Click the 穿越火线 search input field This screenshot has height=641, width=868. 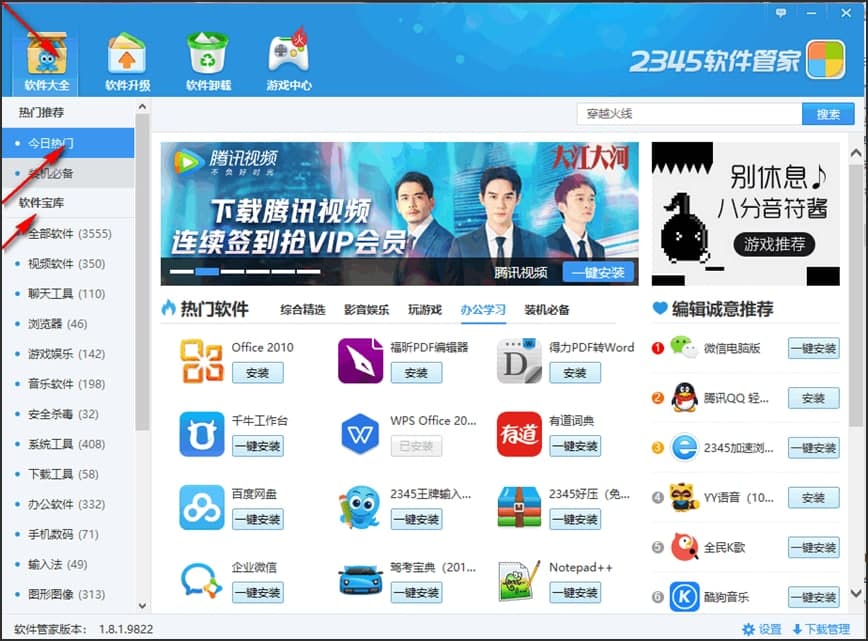689,114
